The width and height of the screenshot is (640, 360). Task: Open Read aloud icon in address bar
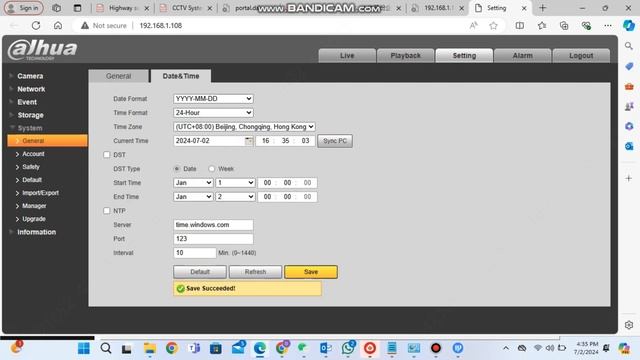tap(473, 26)
